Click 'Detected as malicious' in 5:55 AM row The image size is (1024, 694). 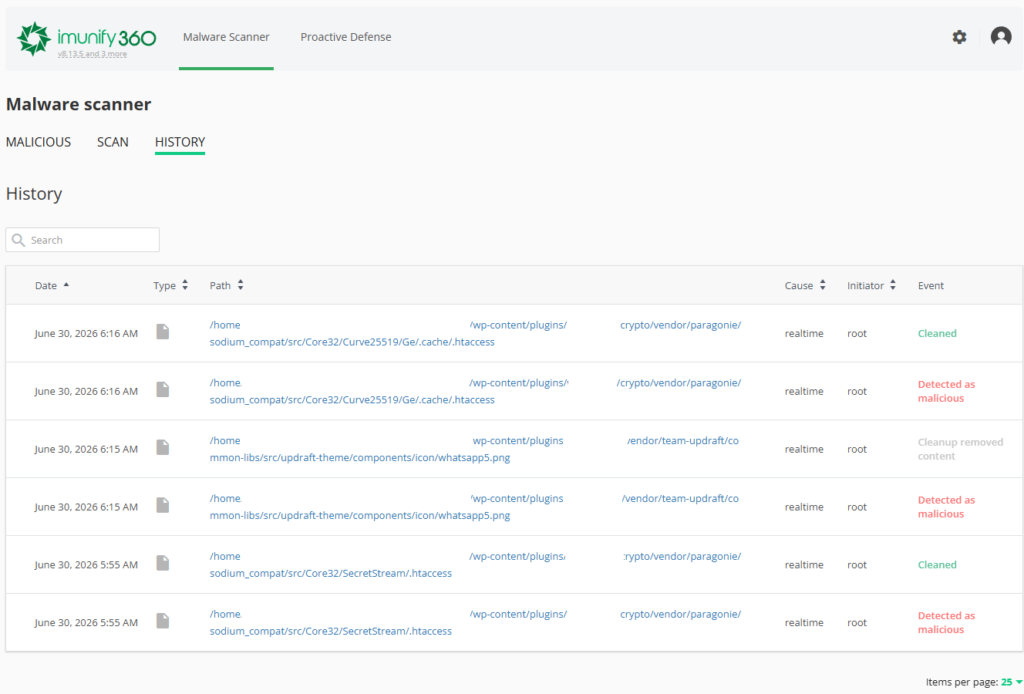coord(946,622)
